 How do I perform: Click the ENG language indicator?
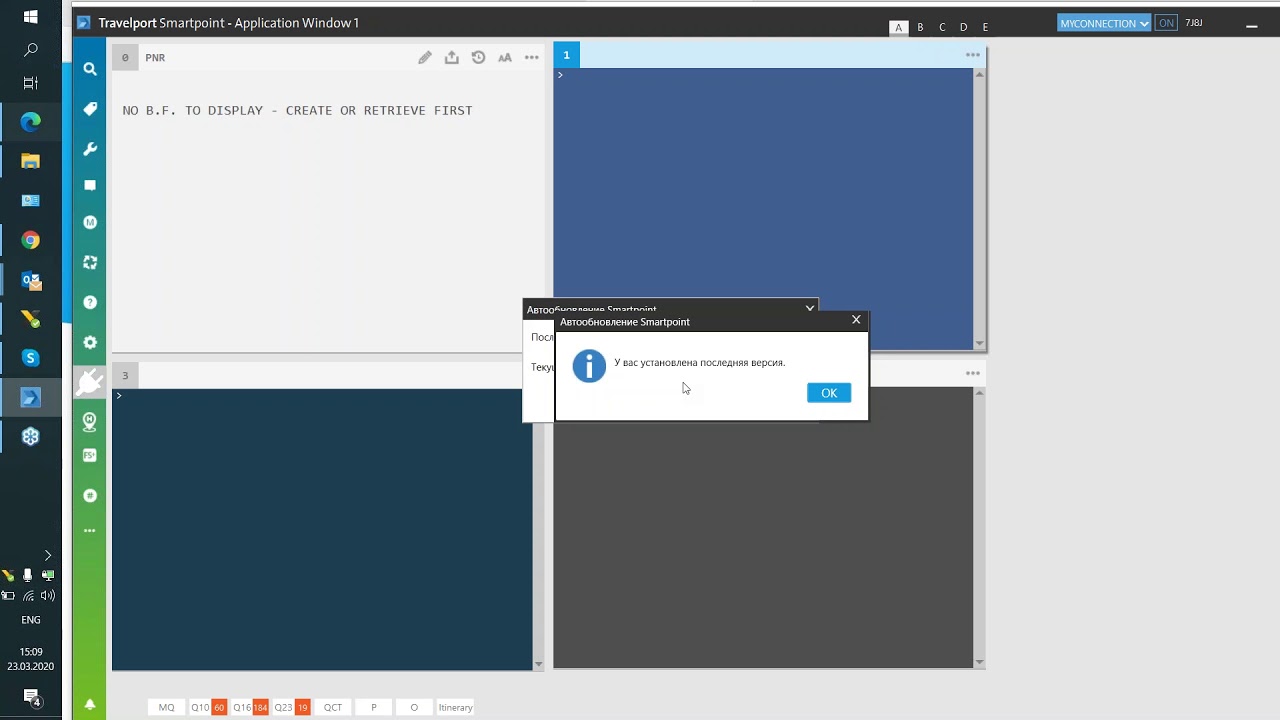click(x=31, y=620)
